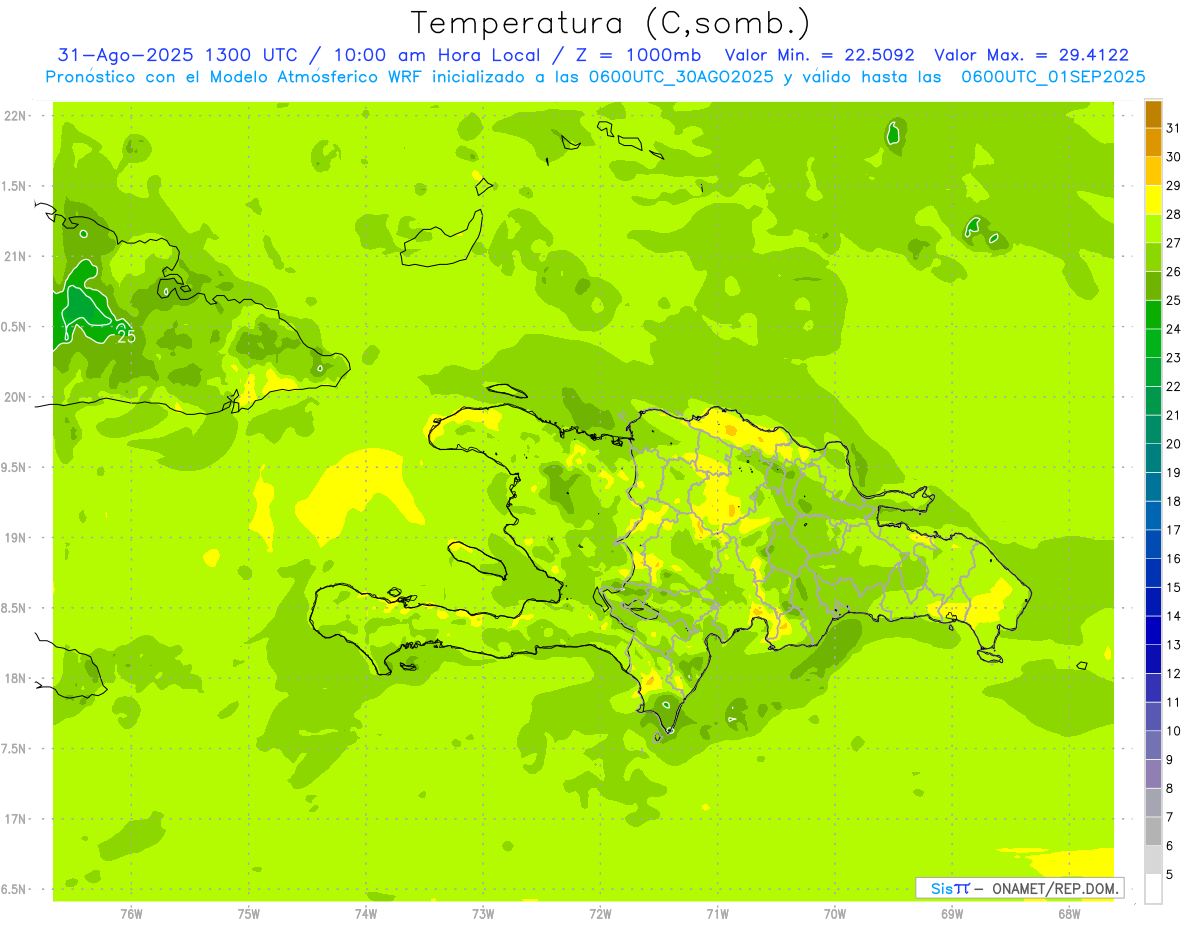
Task: Select the 12–13 °C dark blue colorbar swatch
Action: 1153,660
